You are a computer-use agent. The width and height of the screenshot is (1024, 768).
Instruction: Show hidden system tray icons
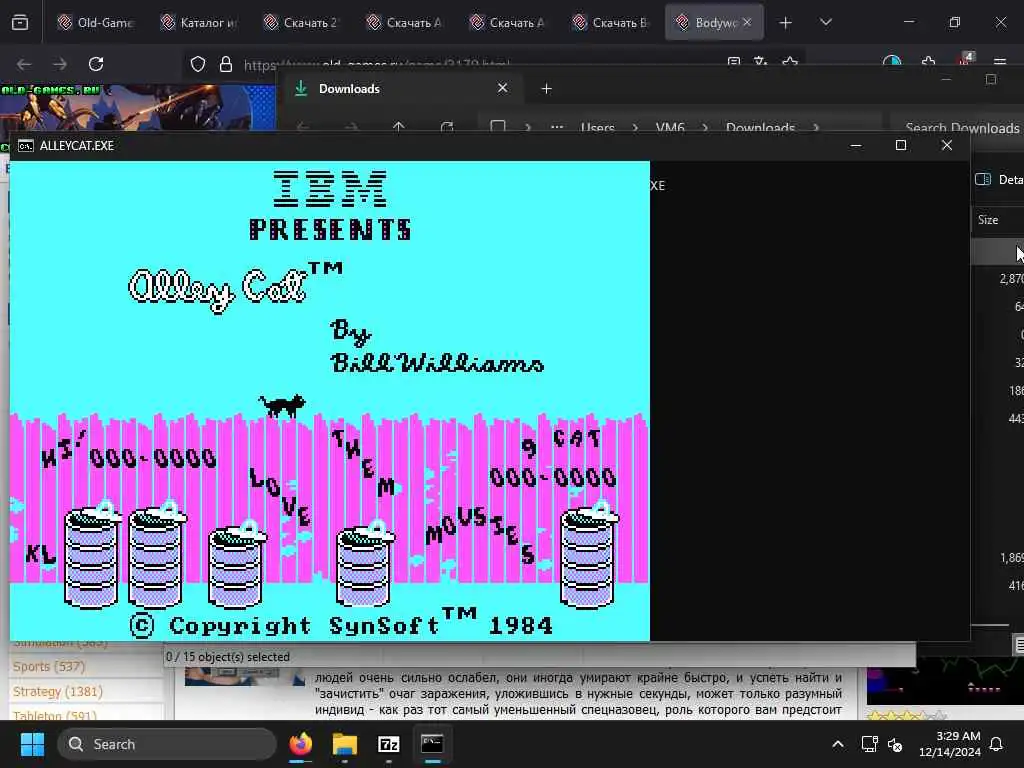838,744
